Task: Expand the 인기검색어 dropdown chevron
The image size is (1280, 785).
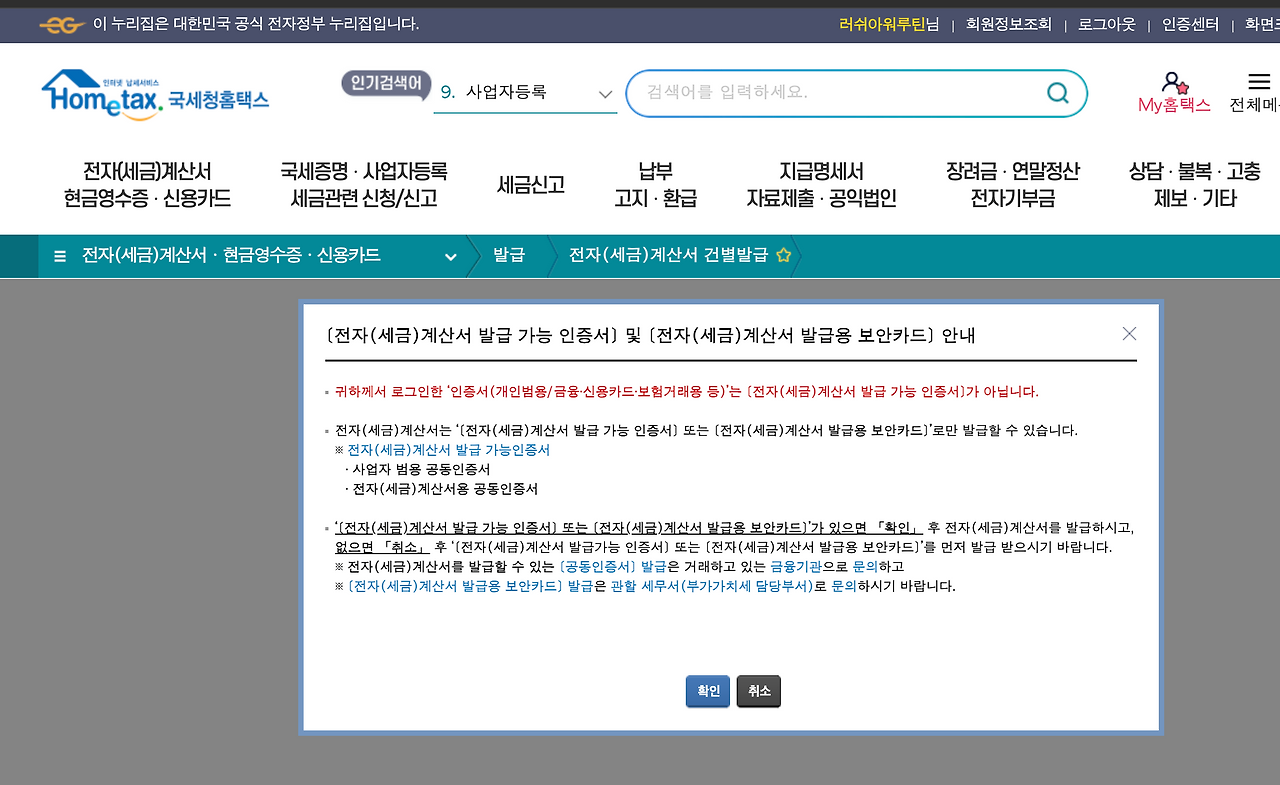Action: pos(604,93)
